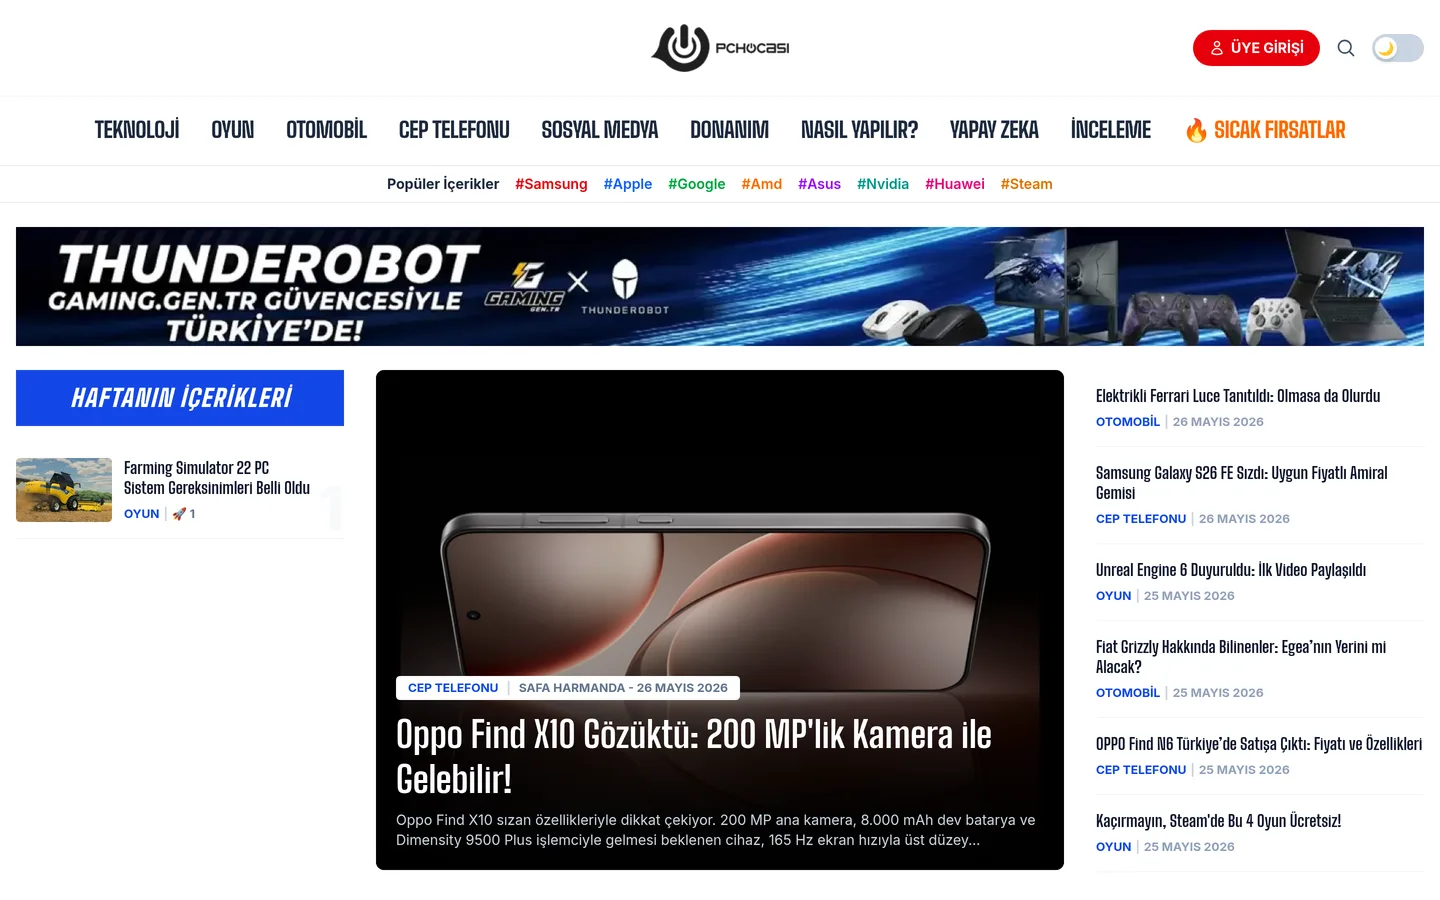Screen dimensions: 1440x900
Task: Click the 26 MAYIS 2026 date under Ferrari Luce
Action: click(x=1218, y=422)
